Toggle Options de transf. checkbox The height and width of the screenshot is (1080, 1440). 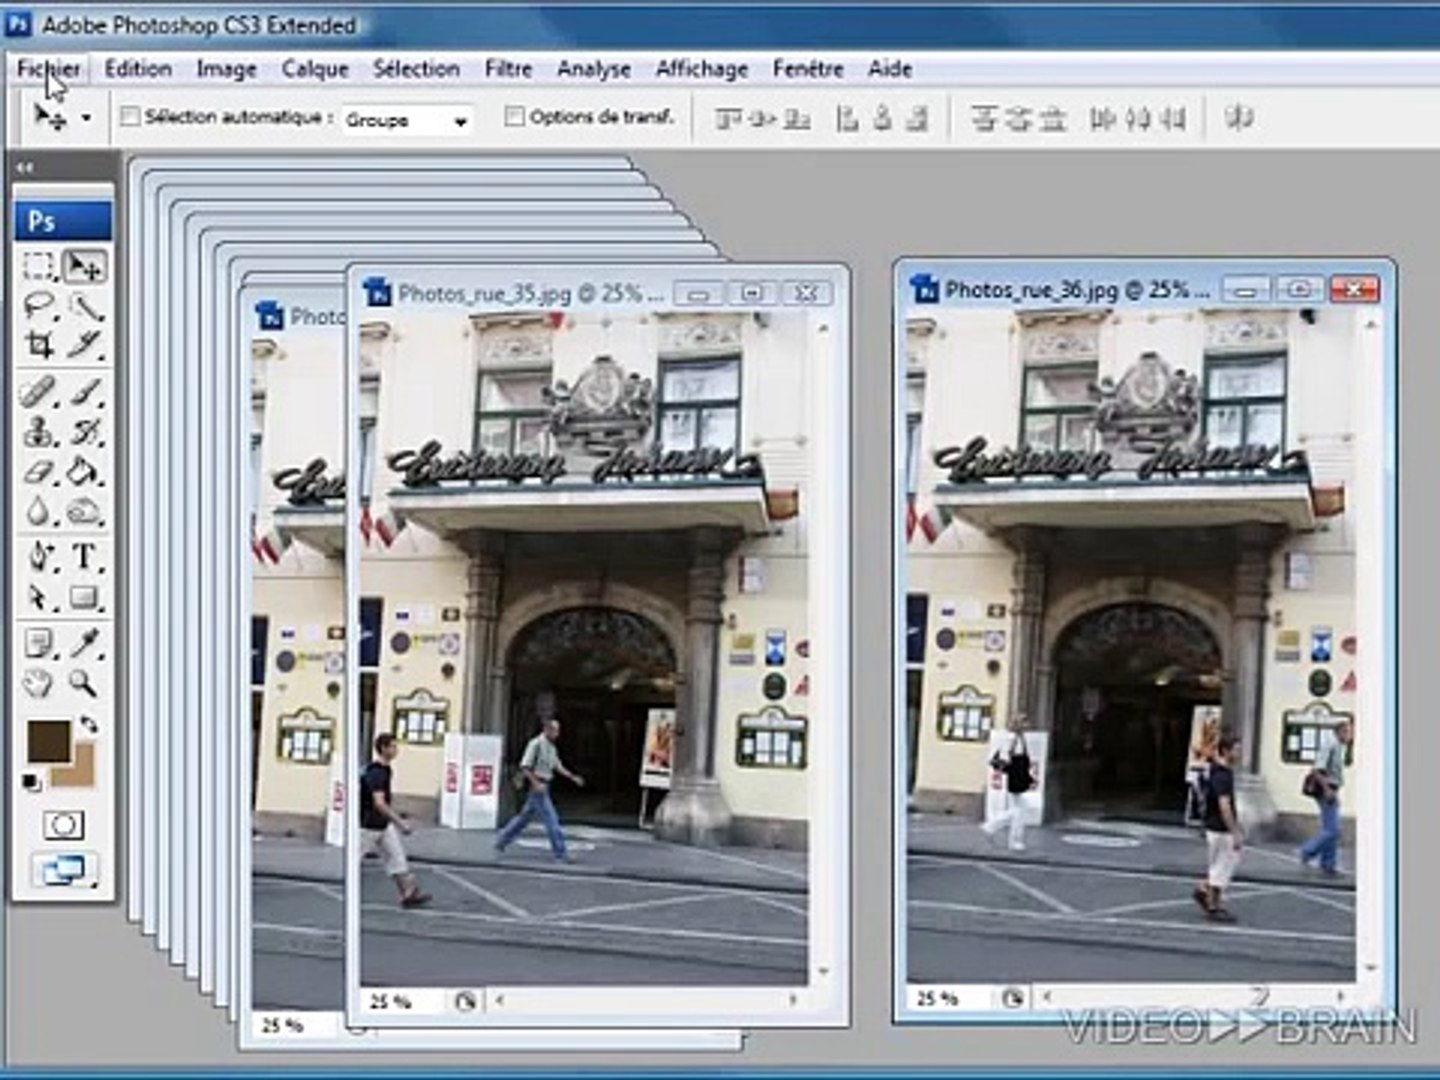coord(514,117)
